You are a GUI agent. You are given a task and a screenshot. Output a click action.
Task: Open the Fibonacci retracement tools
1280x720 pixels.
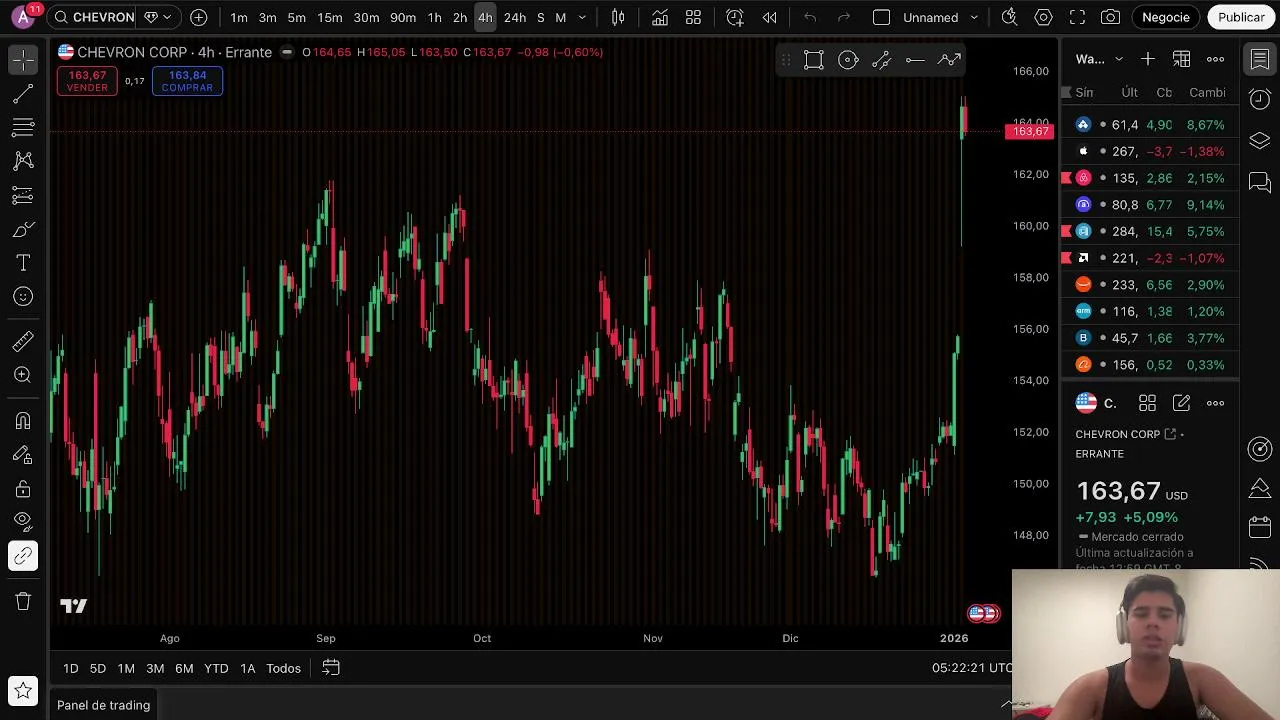point(23,128)
